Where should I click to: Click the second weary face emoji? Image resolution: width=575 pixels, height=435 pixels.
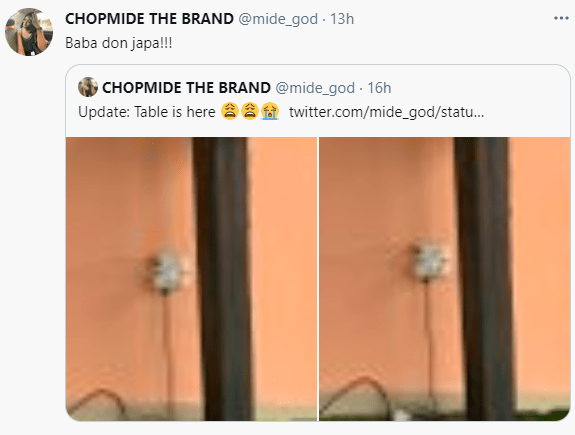pos(250,111)
